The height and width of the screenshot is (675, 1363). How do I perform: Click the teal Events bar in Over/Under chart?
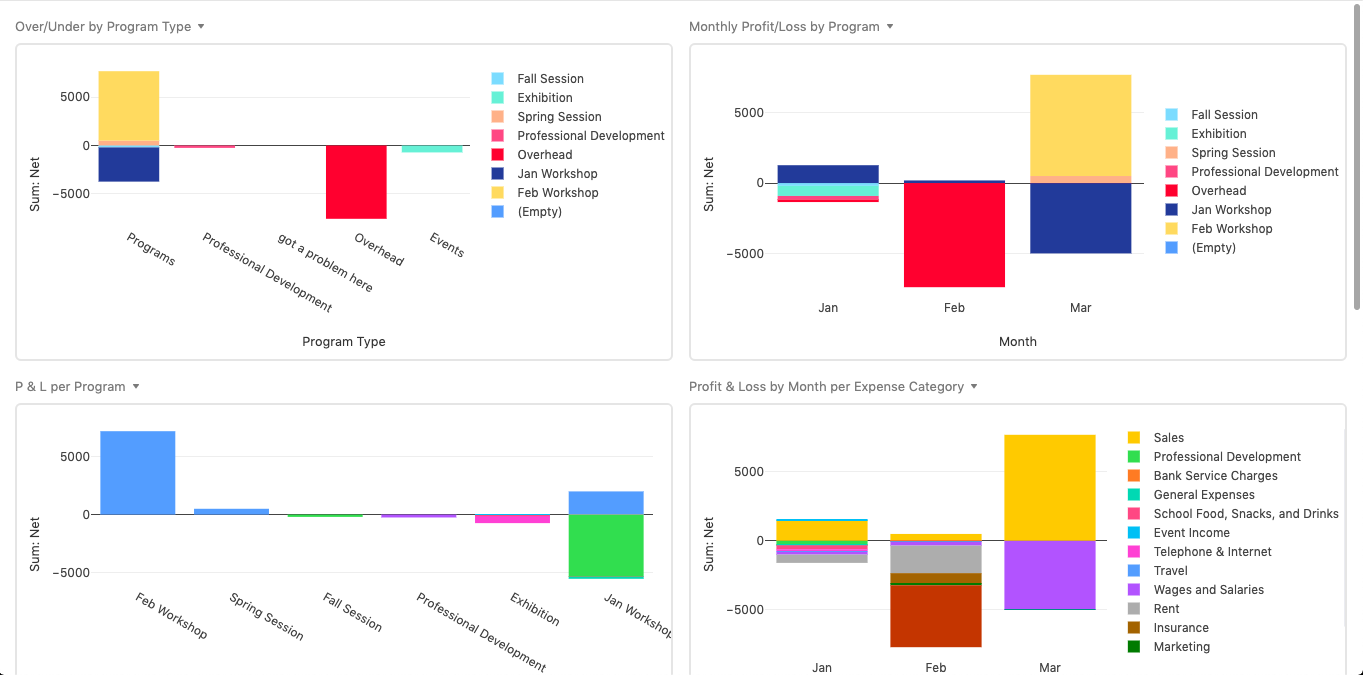tap(432, 149)
